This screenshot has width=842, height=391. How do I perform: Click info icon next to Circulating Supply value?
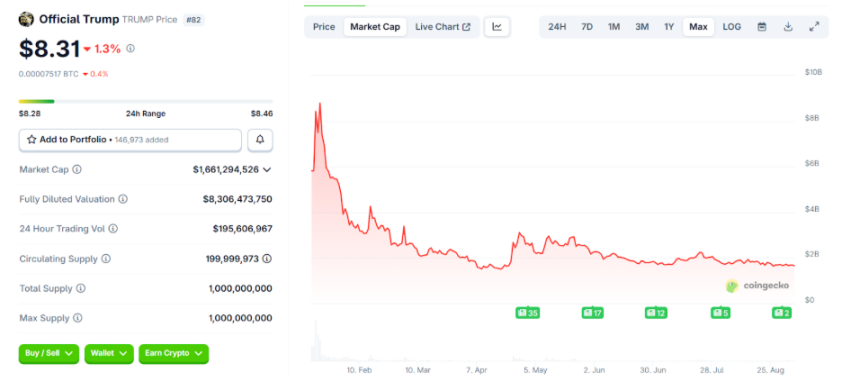point(267,259)
